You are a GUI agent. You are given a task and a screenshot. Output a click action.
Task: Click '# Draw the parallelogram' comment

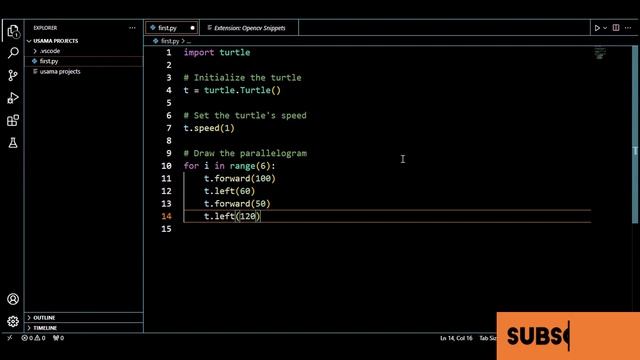pos(245,153)
